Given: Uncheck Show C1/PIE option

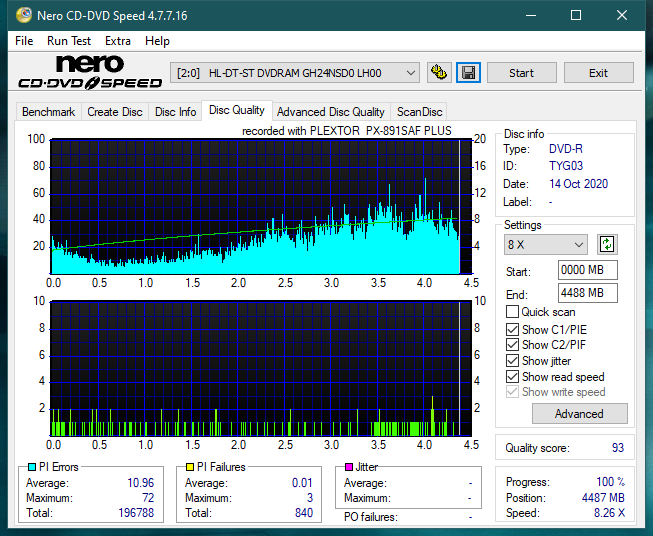Looking at the screenshot, I should coord(512,329).
